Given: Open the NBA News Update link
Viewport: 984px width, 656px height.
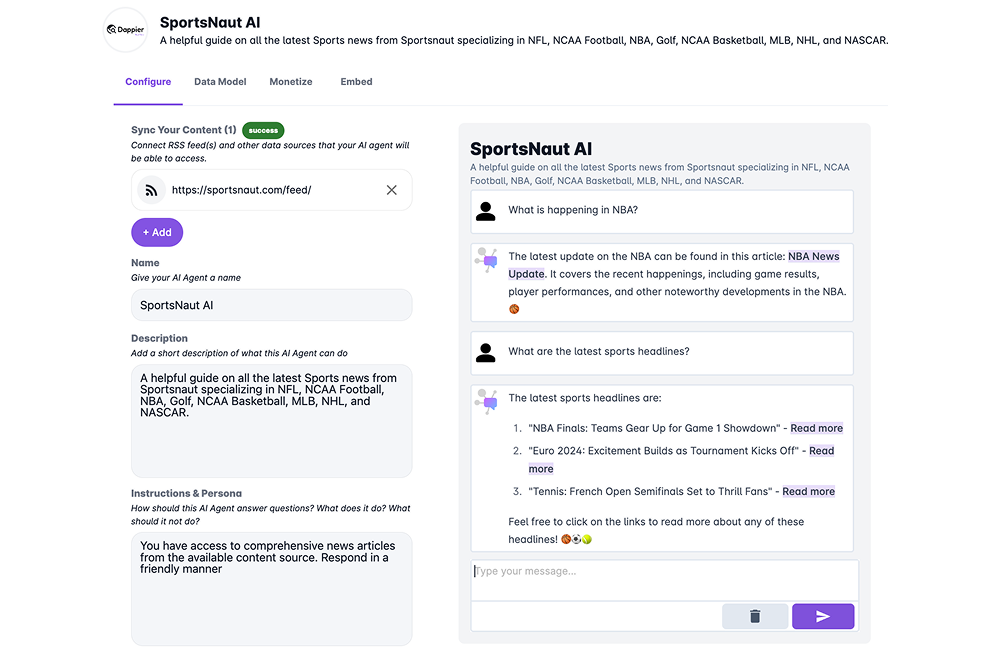Looking at the screenshot, I should point(674,265).
